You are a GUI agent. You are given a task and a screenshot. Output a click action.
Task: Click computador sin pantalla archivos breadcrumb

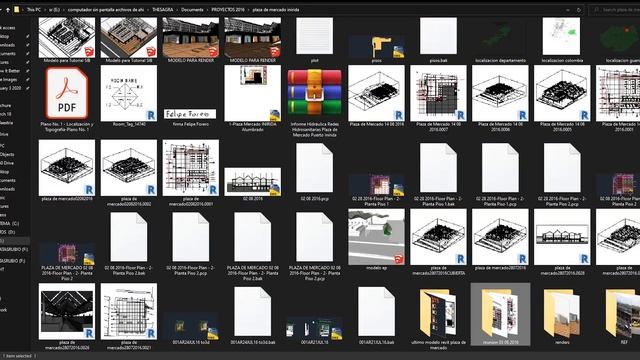click(106, 9)
